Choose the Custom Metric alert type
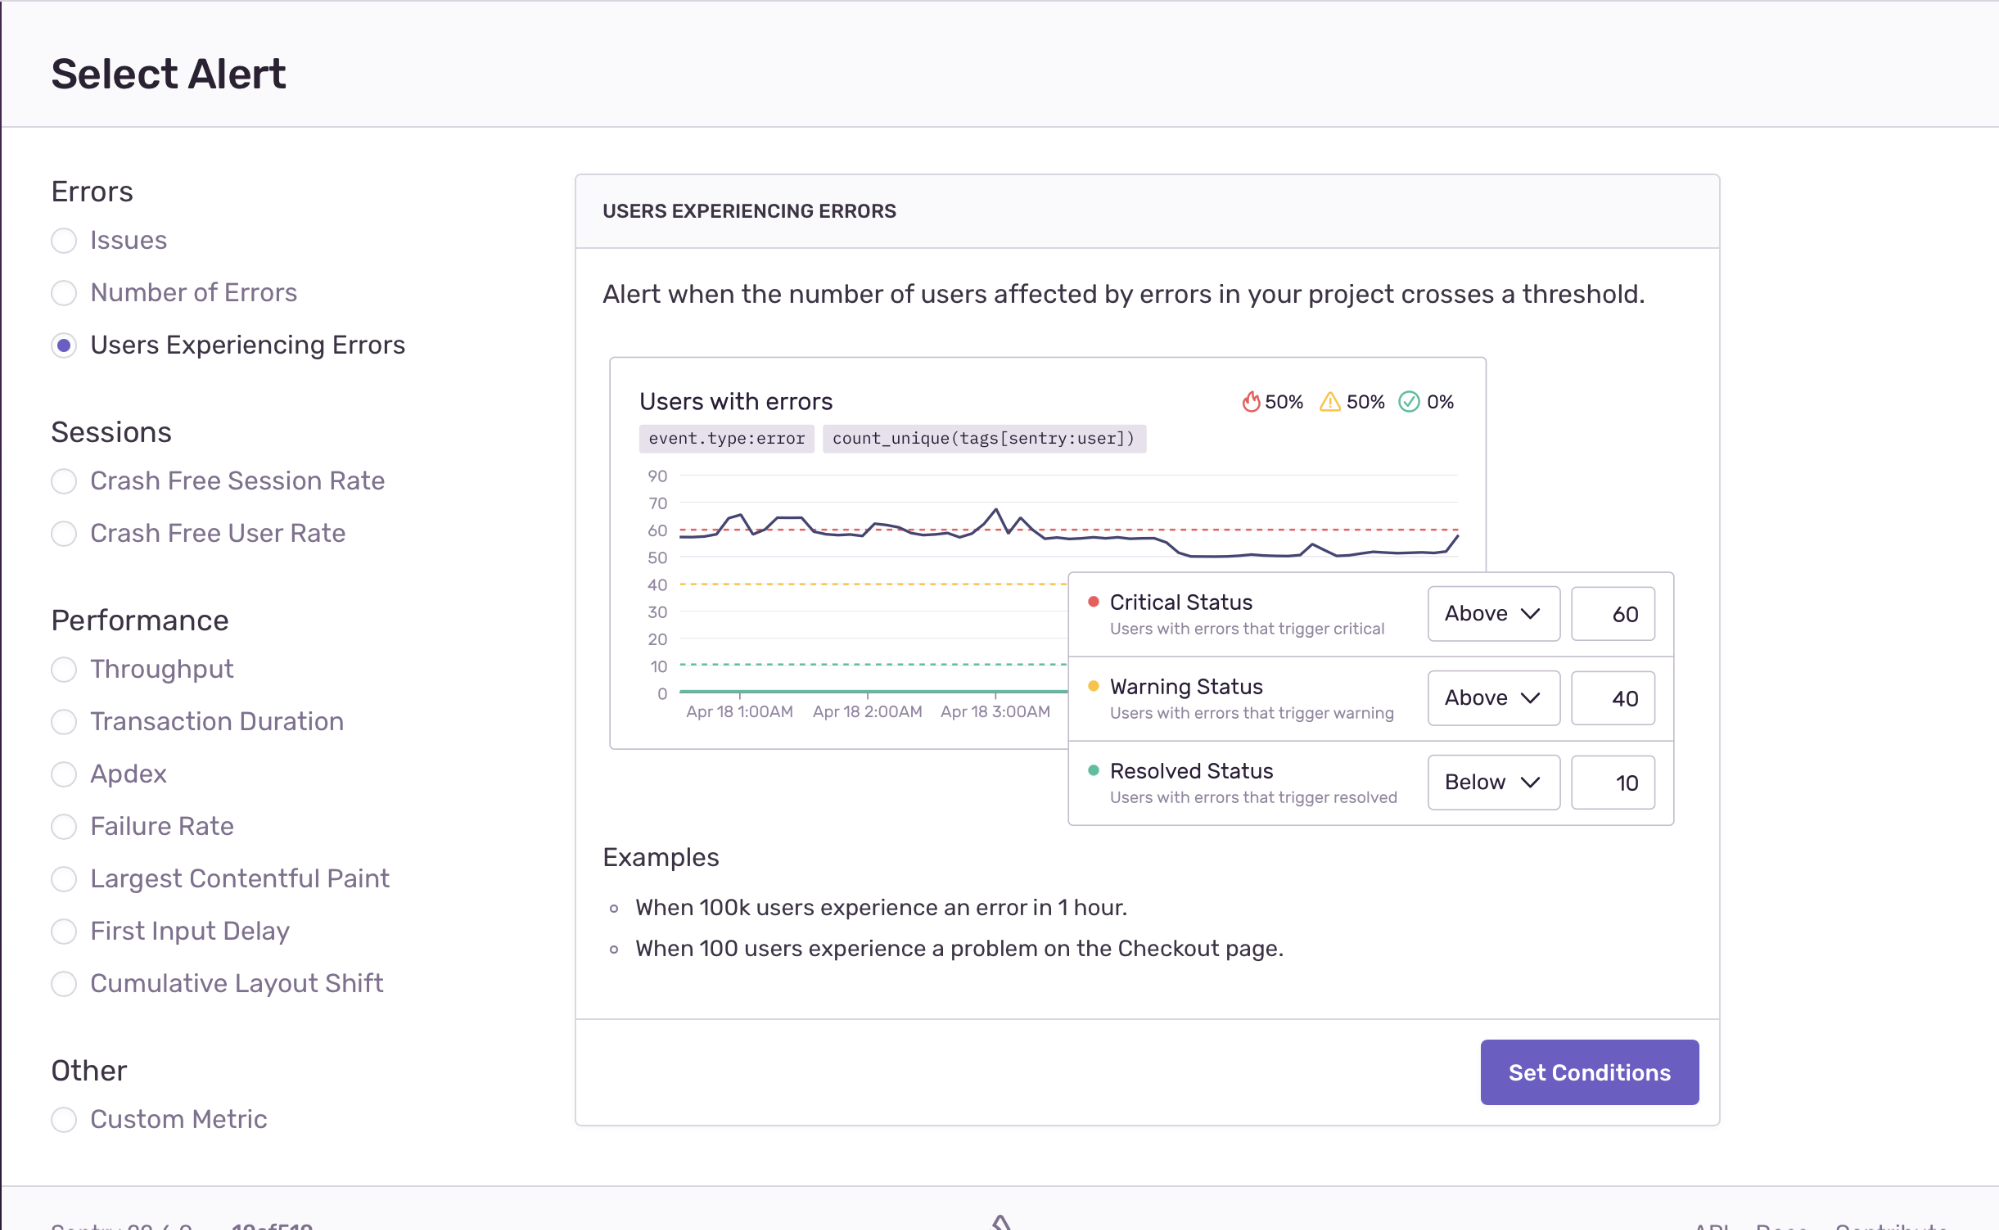Viewport: 1999px width, 1230px height. coord(64,1120)
